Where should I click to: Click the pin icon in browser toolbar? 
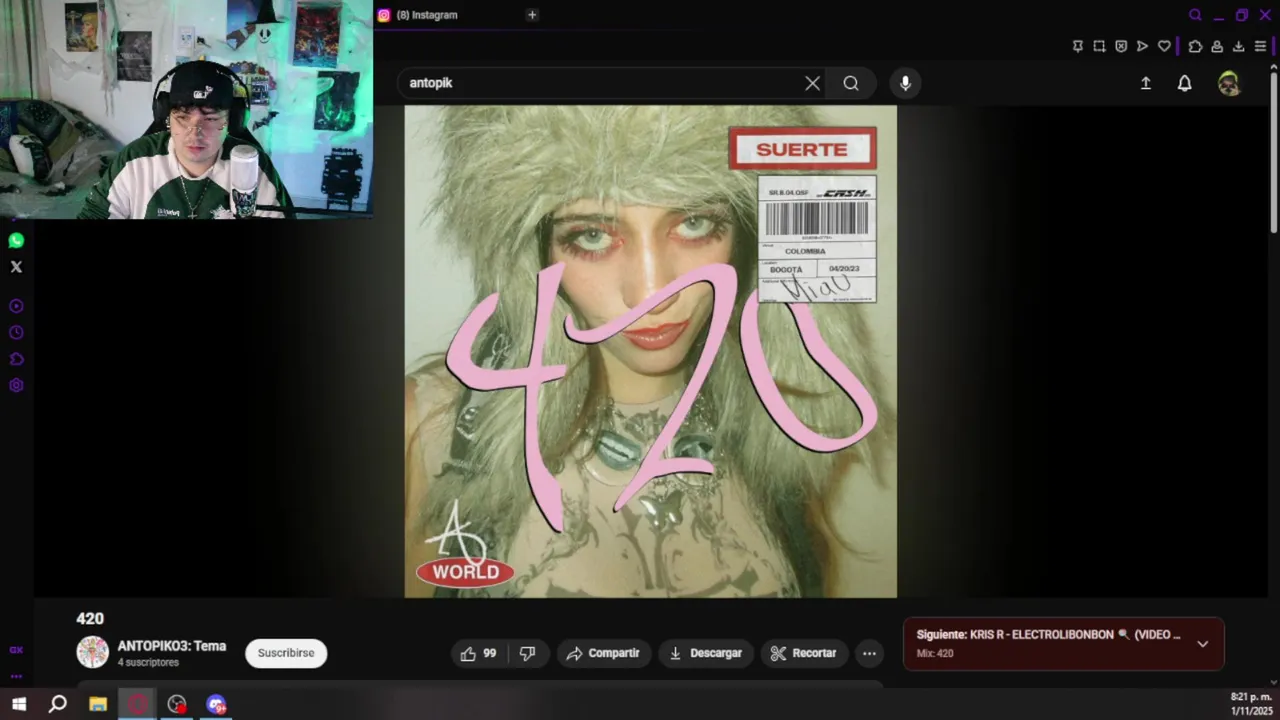click(x=1077, y=46)
